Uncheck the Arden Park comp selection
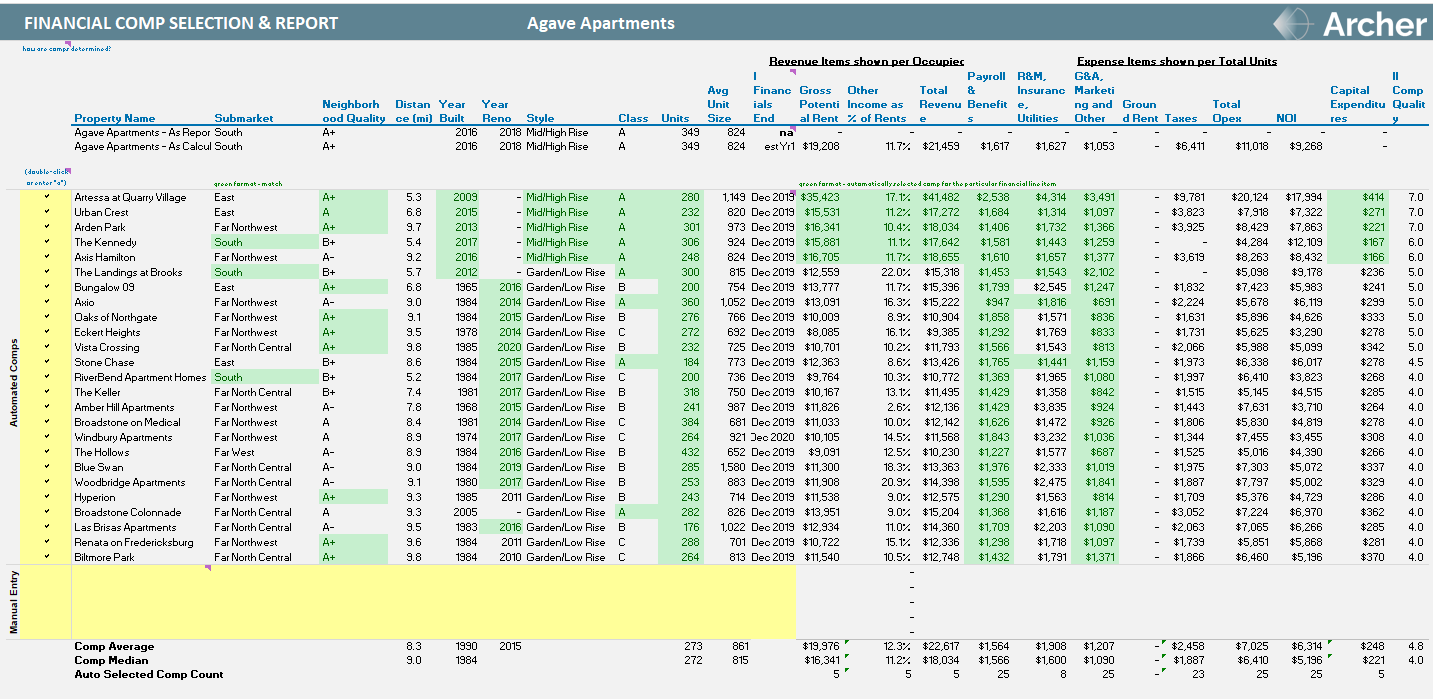 tap(46, 227)
